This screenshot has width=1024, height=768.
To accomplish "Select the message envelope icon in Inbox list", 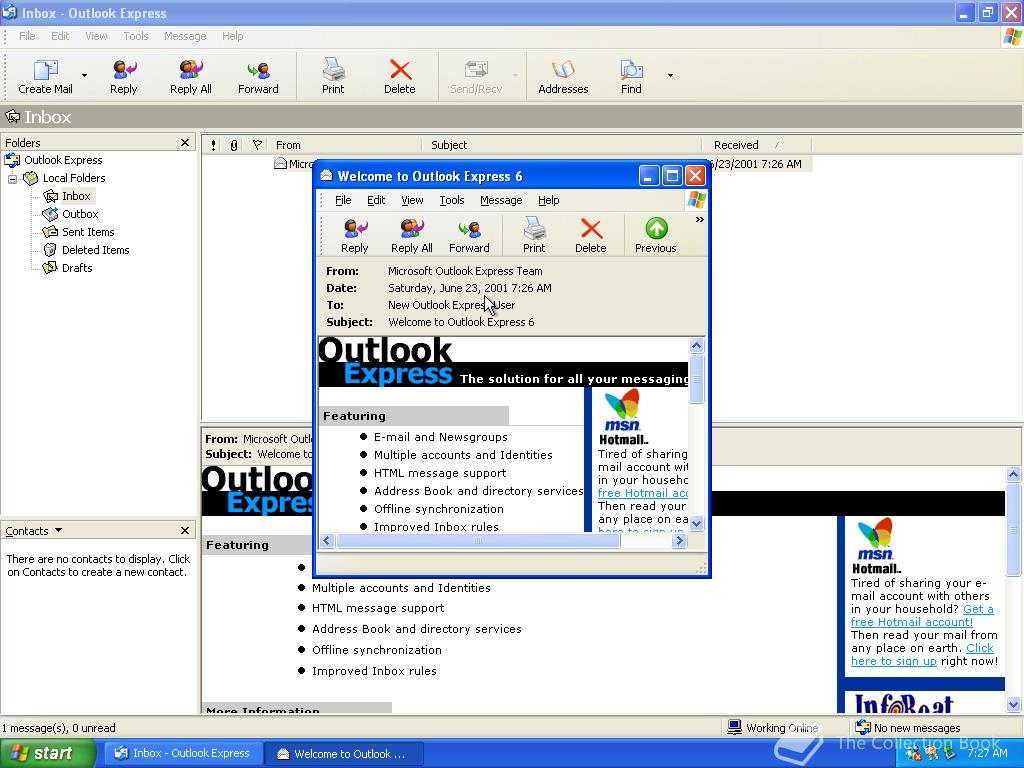I will pos(280,163).
